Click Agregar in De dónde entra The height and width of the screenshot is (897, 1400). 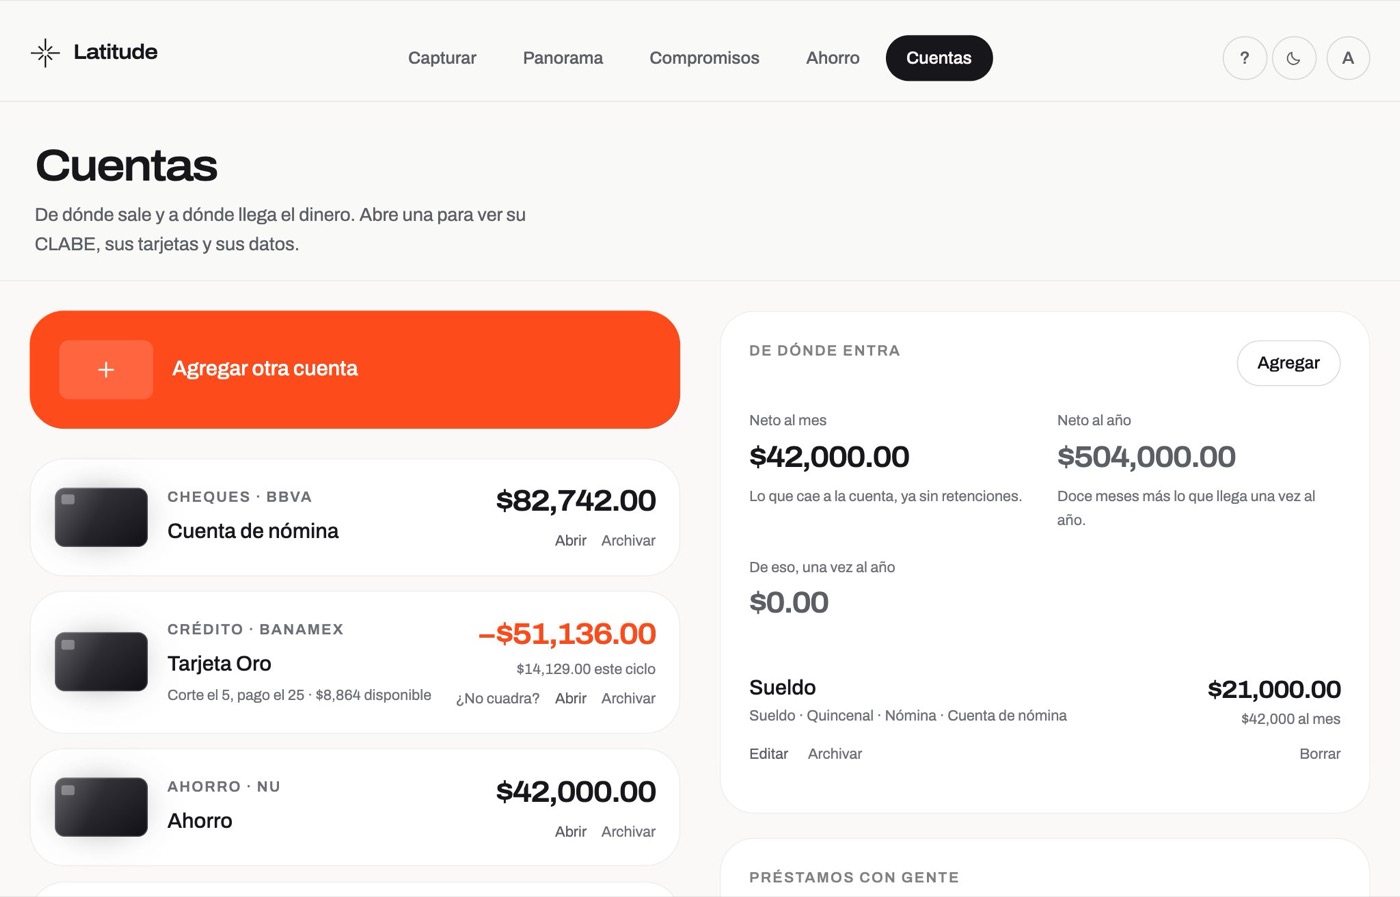1288,363
